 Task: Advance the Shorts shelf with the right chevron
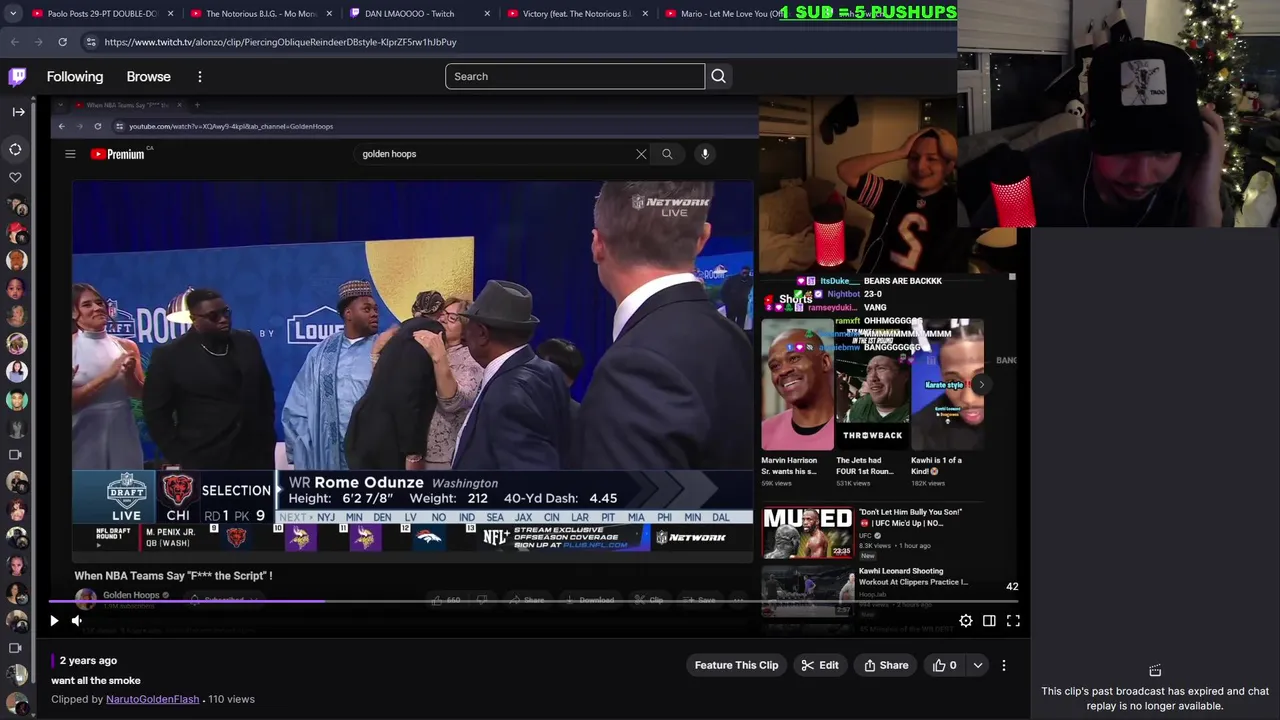[x=981, y=384]
